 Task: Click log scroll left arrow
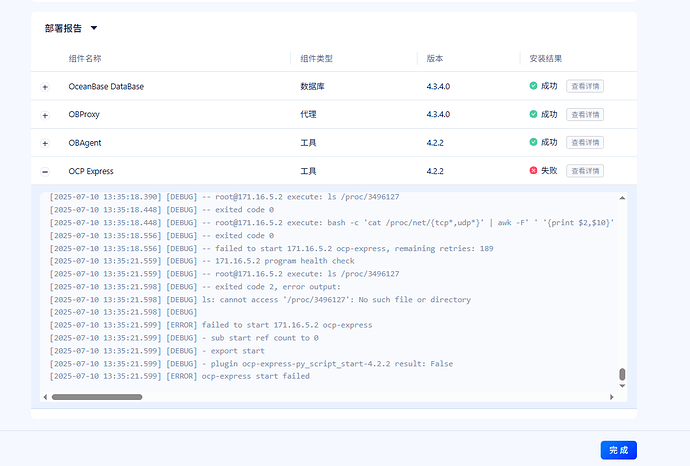(x=45, y=397)
